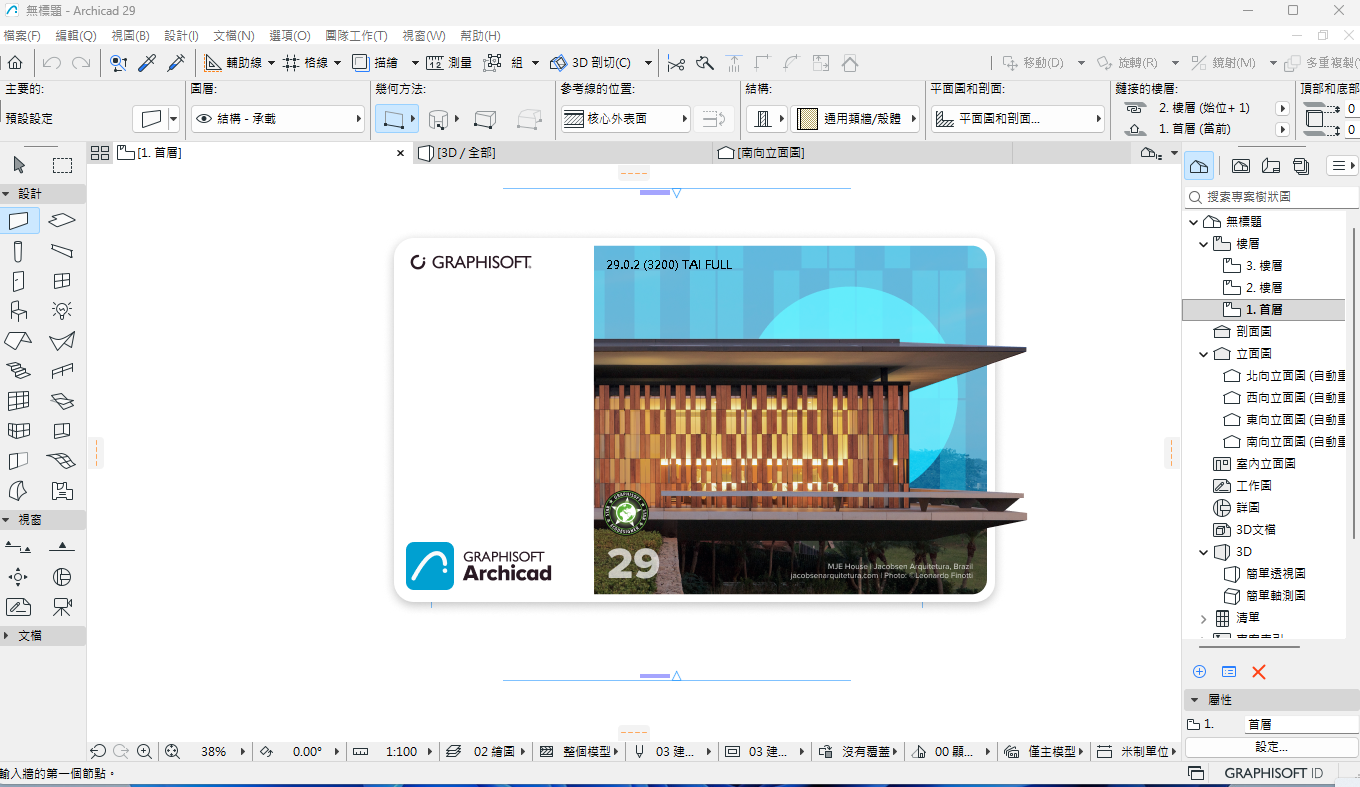Viewport: 1360px width, 787px height.
Task: Toggle the Grid snap button
Action: pyautogui.click(x=306, y=63)
